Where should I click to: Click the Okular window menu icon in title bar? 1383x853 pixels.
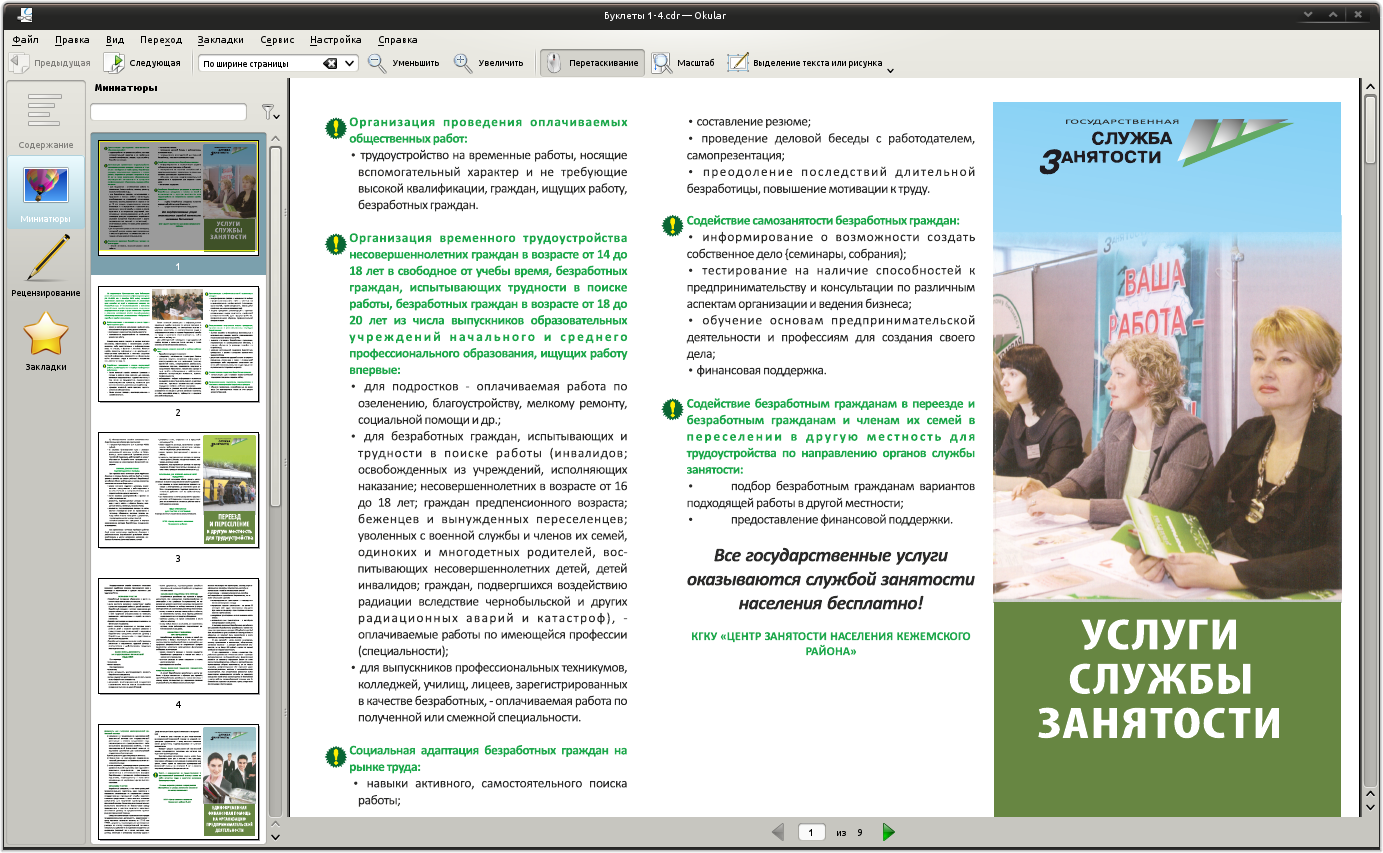pyautogui.click(x=23, y=14)
